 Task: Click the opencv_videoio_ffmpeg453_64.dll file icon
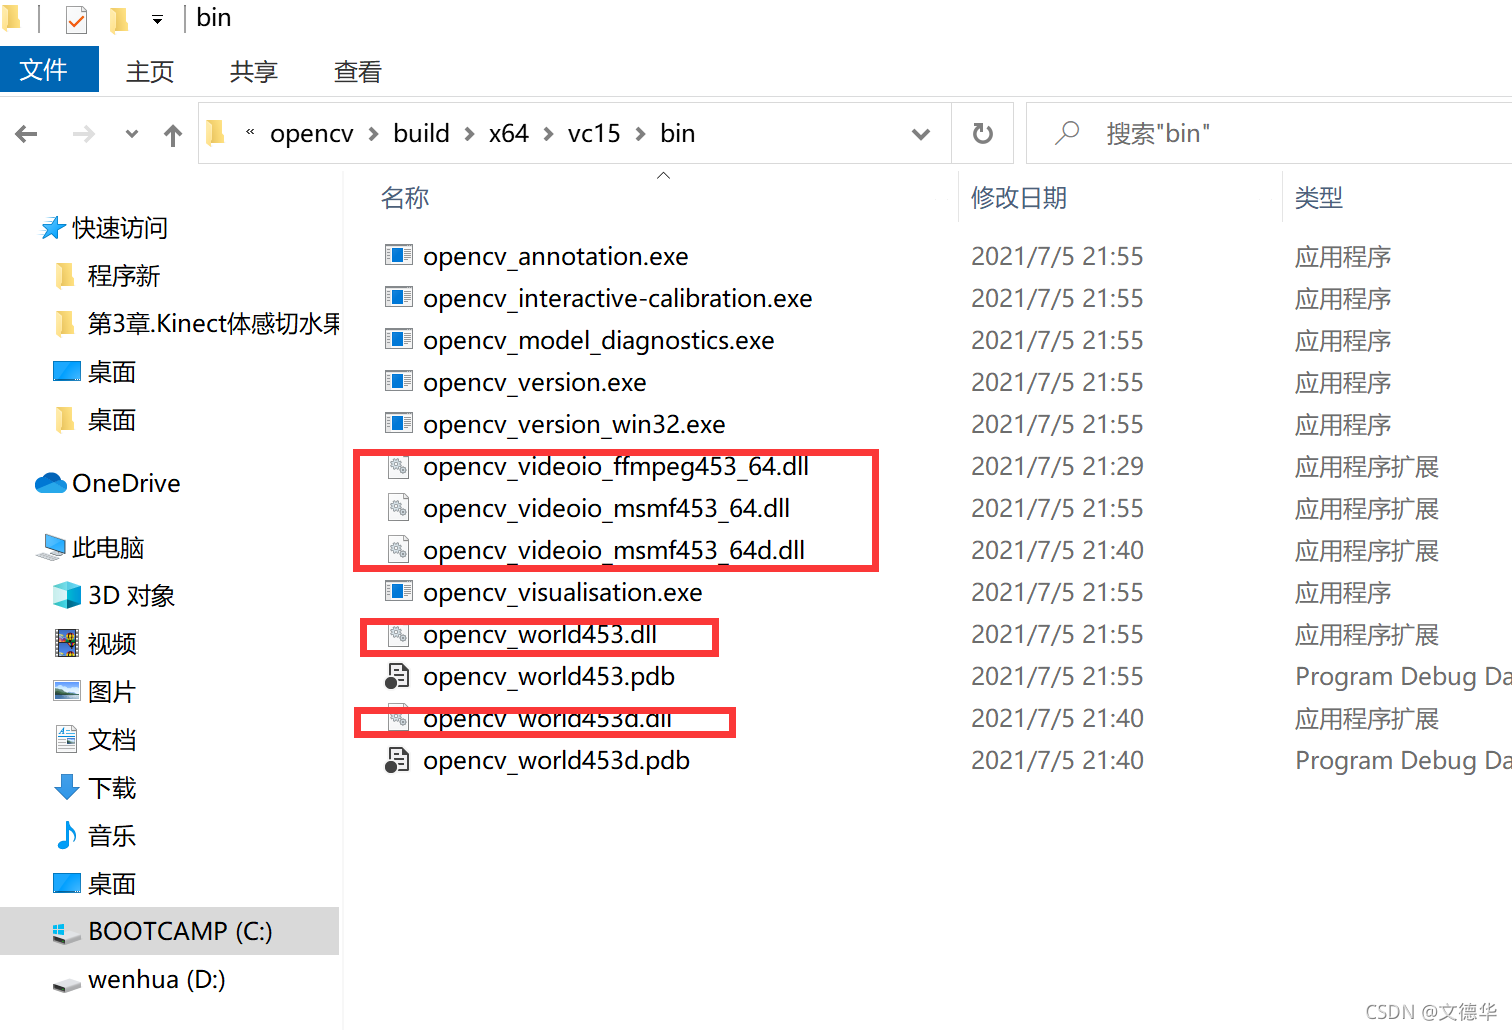pyautogui.click(x=399, y=466)
